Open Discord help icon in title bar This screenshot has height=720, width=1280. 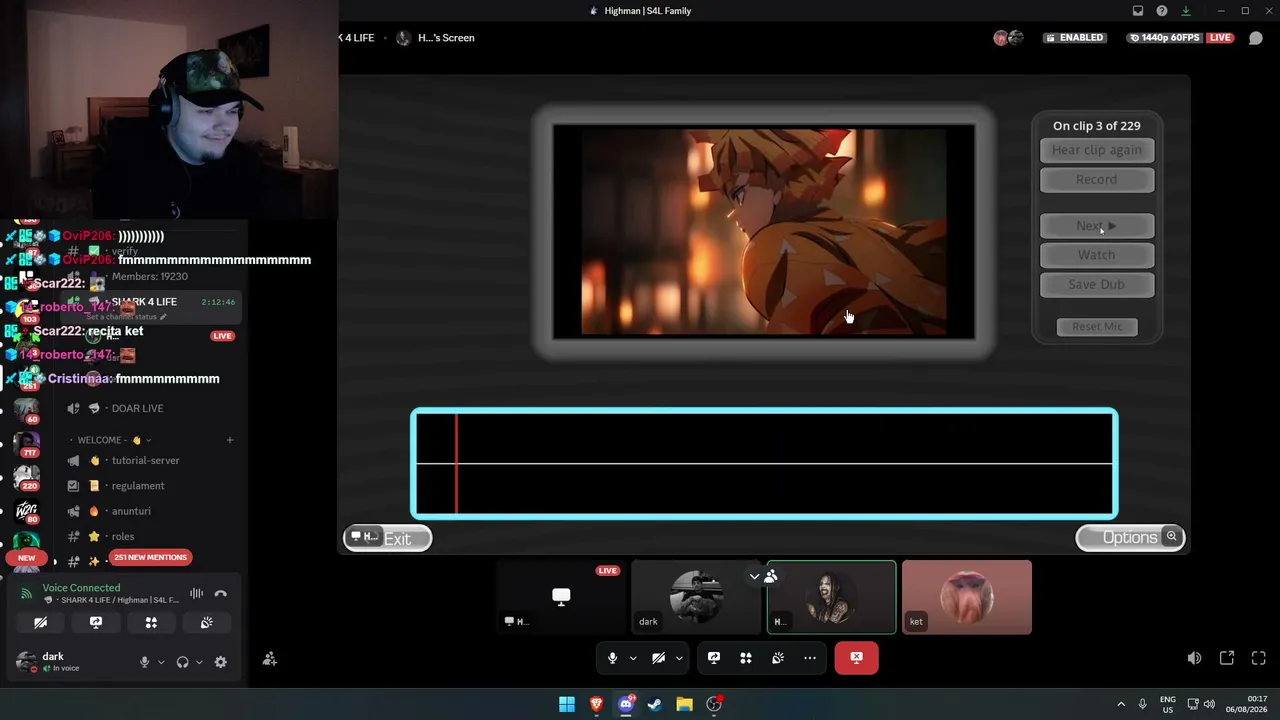point(1162,11)
